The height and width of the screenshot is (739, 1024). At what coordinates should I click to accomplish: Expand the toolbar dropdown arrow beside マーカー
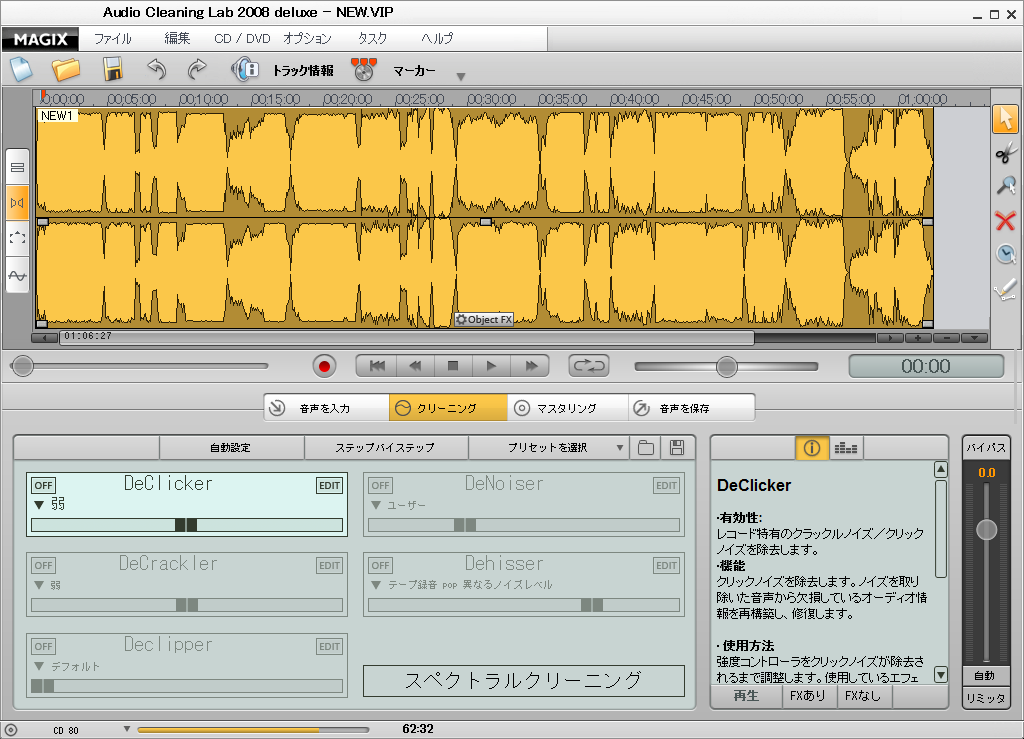click(461, 77)
